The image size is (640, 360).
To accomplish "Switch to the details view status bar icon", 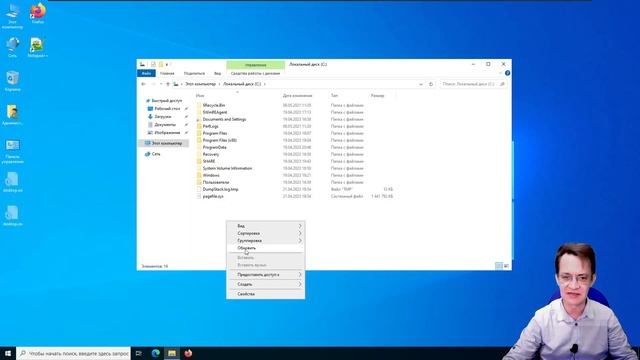I will click(x=499, y=266).
